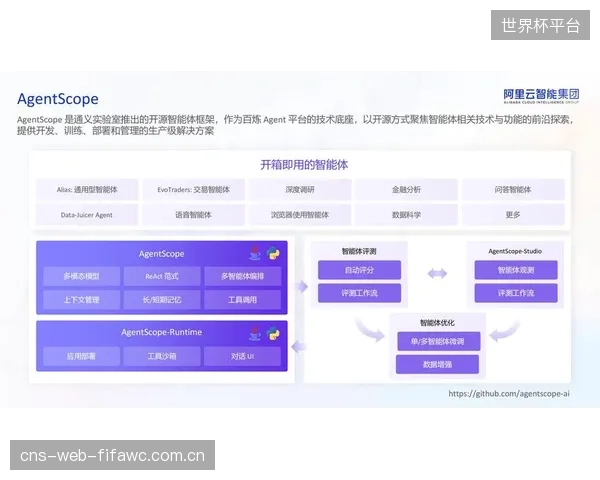Select the ReAct 范式 tile
This screenshot has width=600, height=480.
click(x=162, y=276)
